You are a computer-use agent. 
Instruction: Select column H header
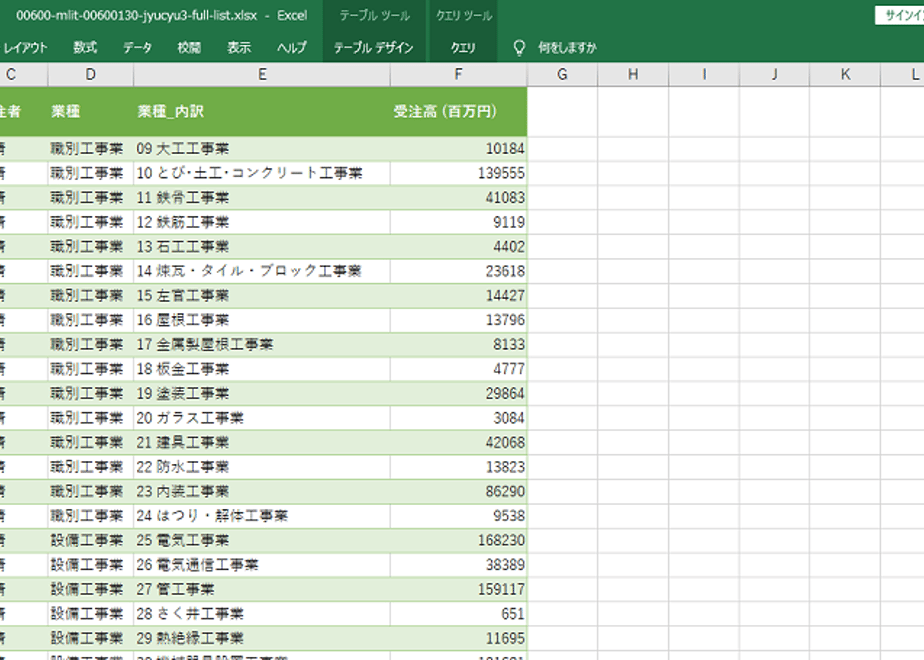tap(633, 74)
